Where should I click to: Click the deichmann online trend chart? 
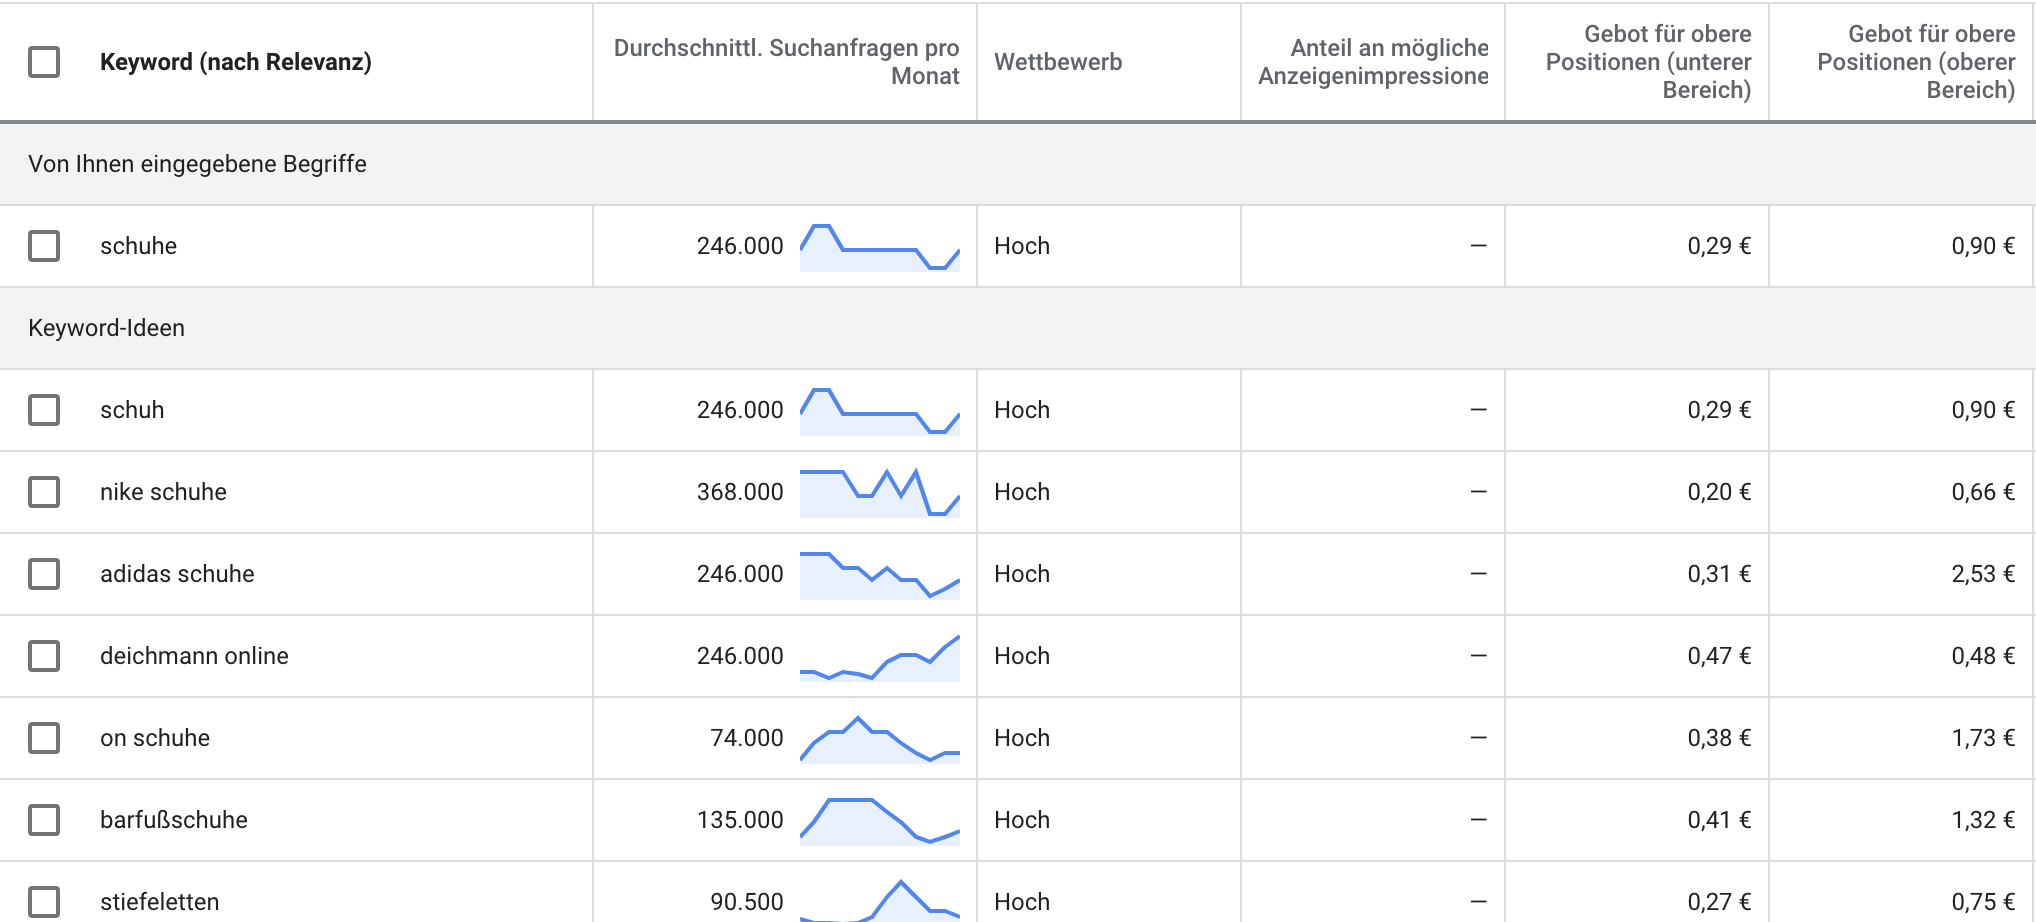coord(880,656)
